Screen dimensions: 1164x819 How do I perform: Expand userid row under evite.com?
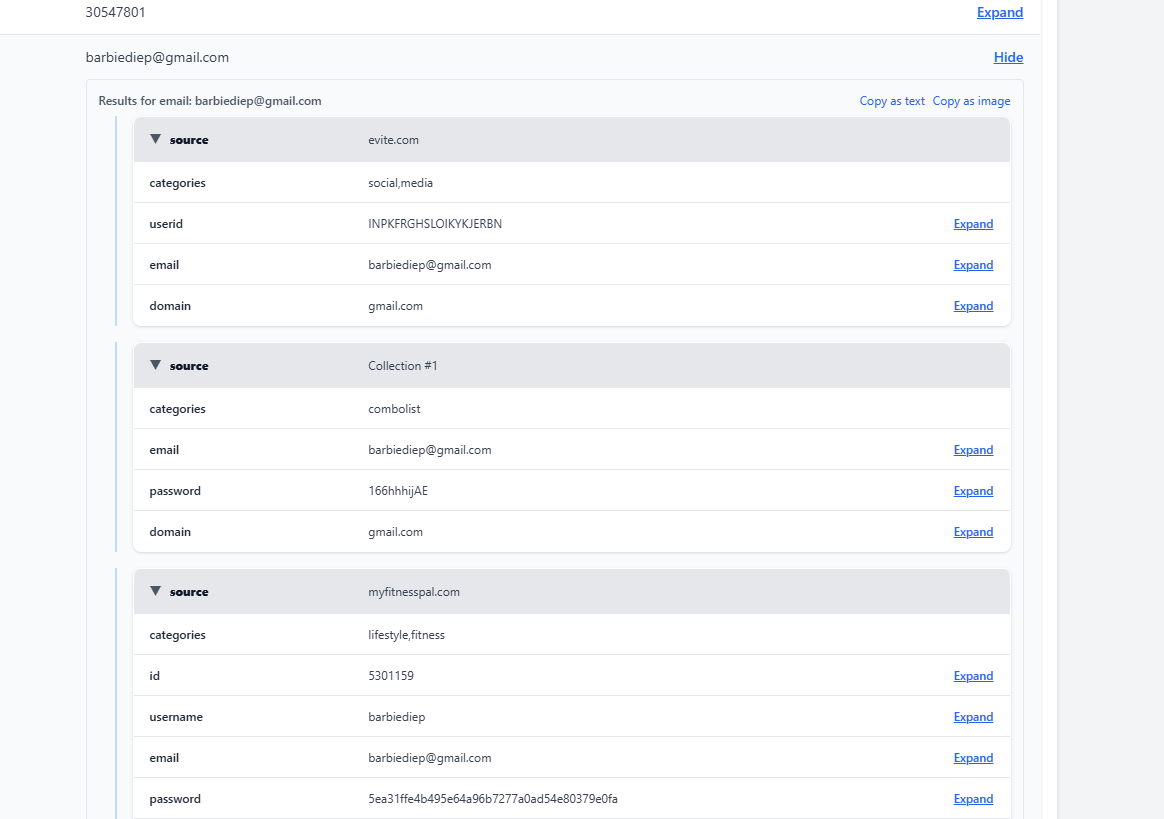(x=973, y=224)
